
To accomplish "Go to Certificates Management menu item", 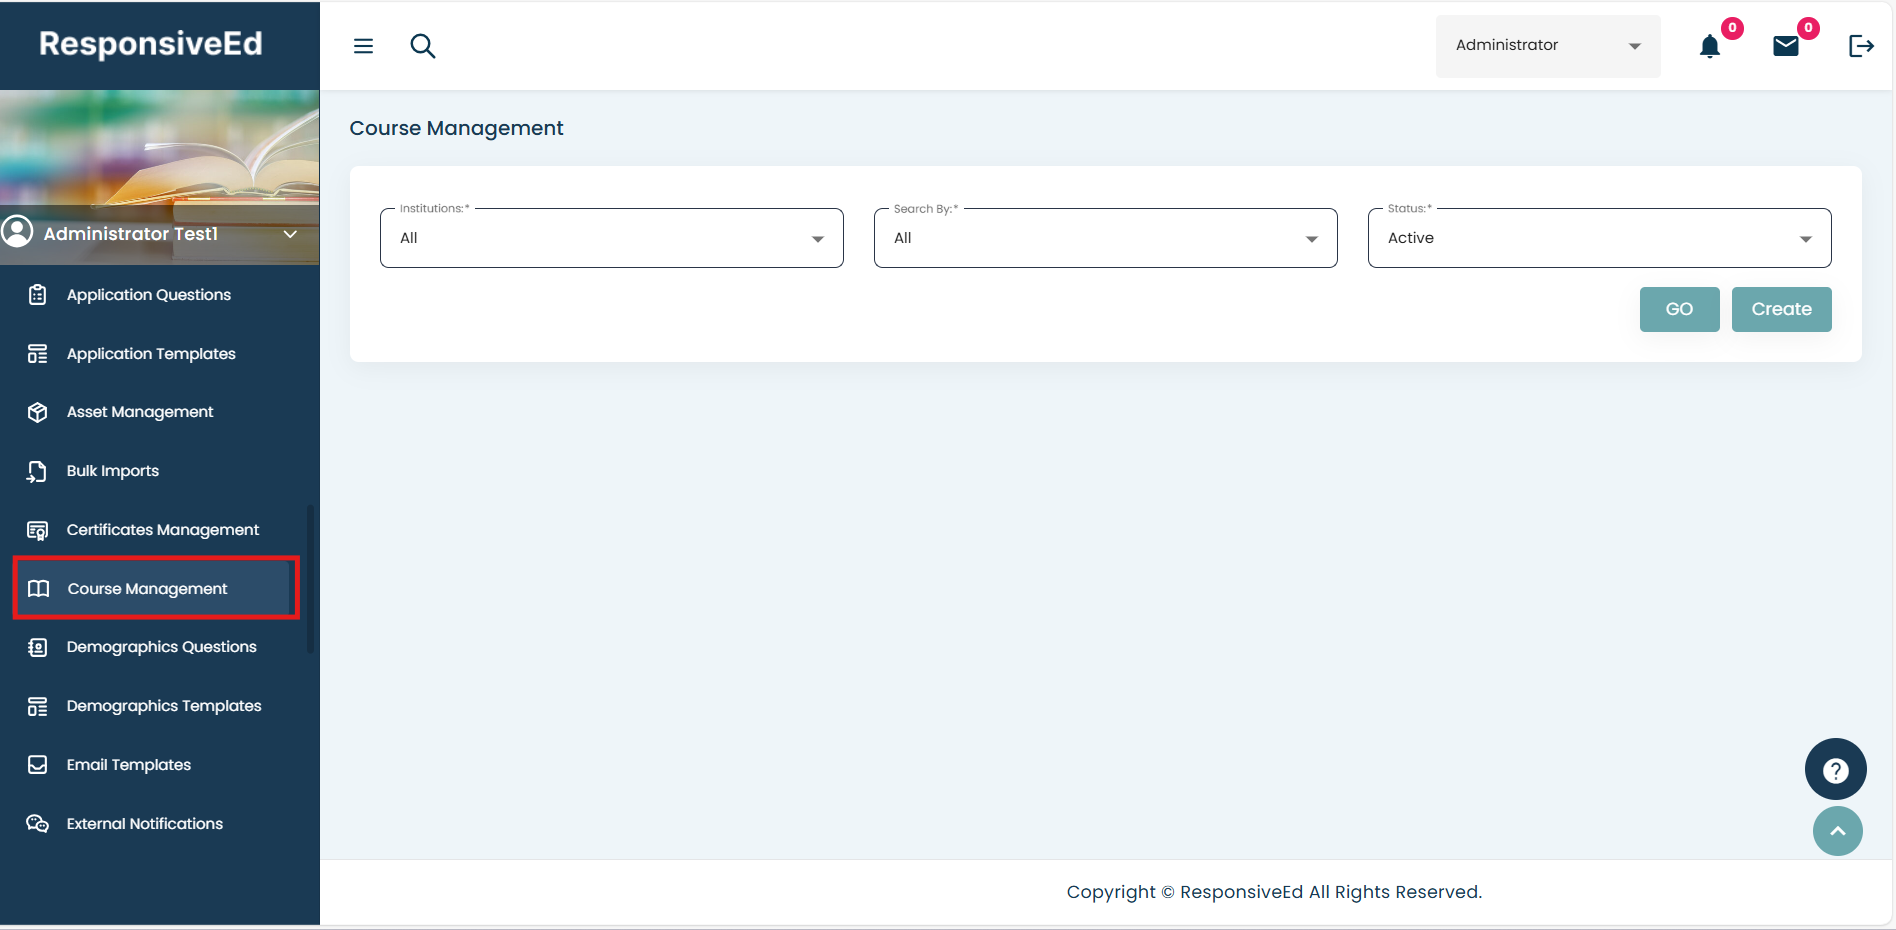I will 162,530.
